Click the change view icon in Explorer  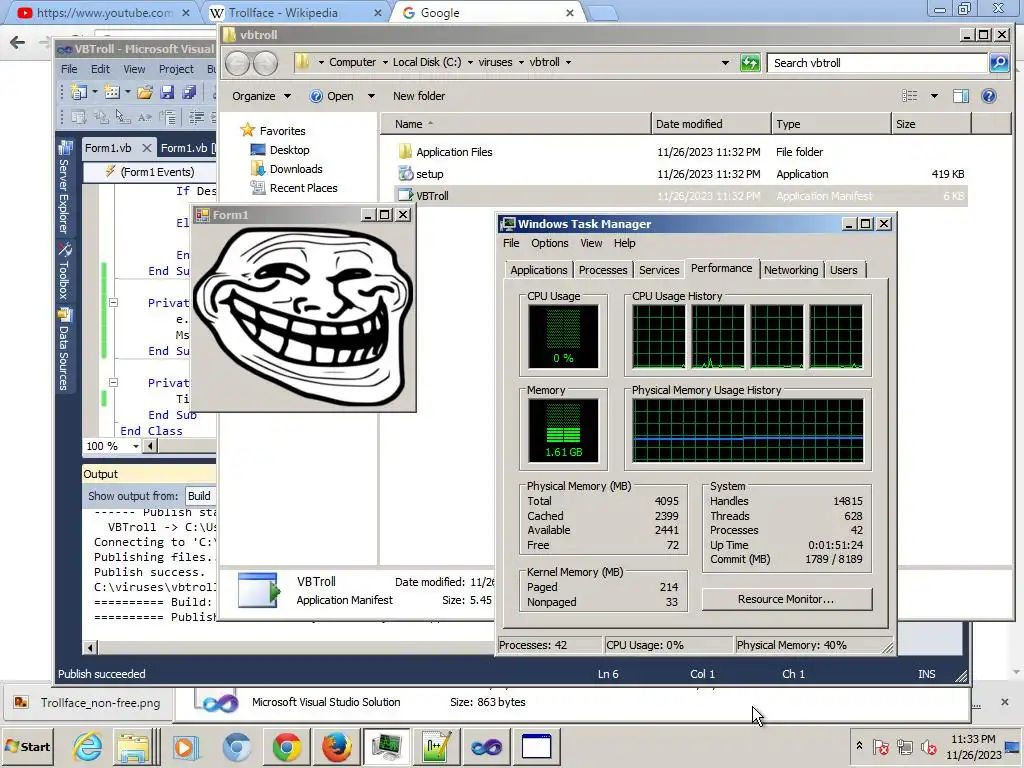[910, 96]
